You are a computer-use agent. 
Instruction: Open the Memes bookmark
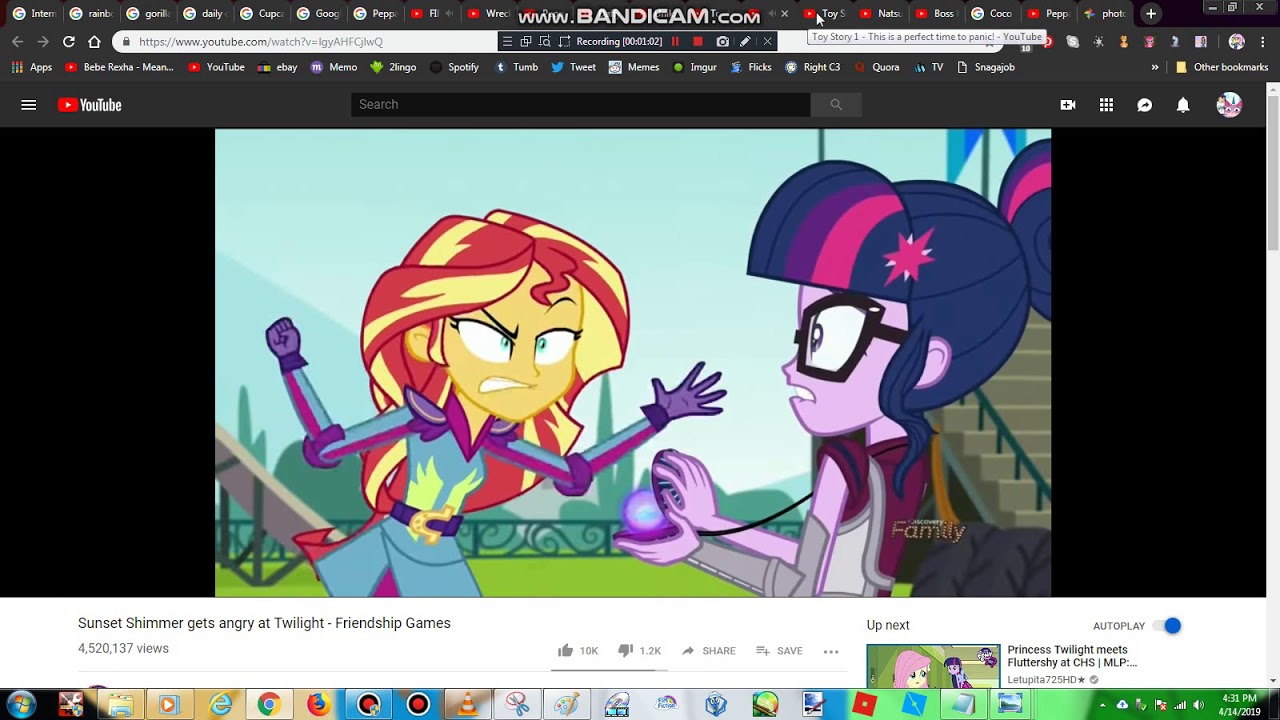(634, 68)
